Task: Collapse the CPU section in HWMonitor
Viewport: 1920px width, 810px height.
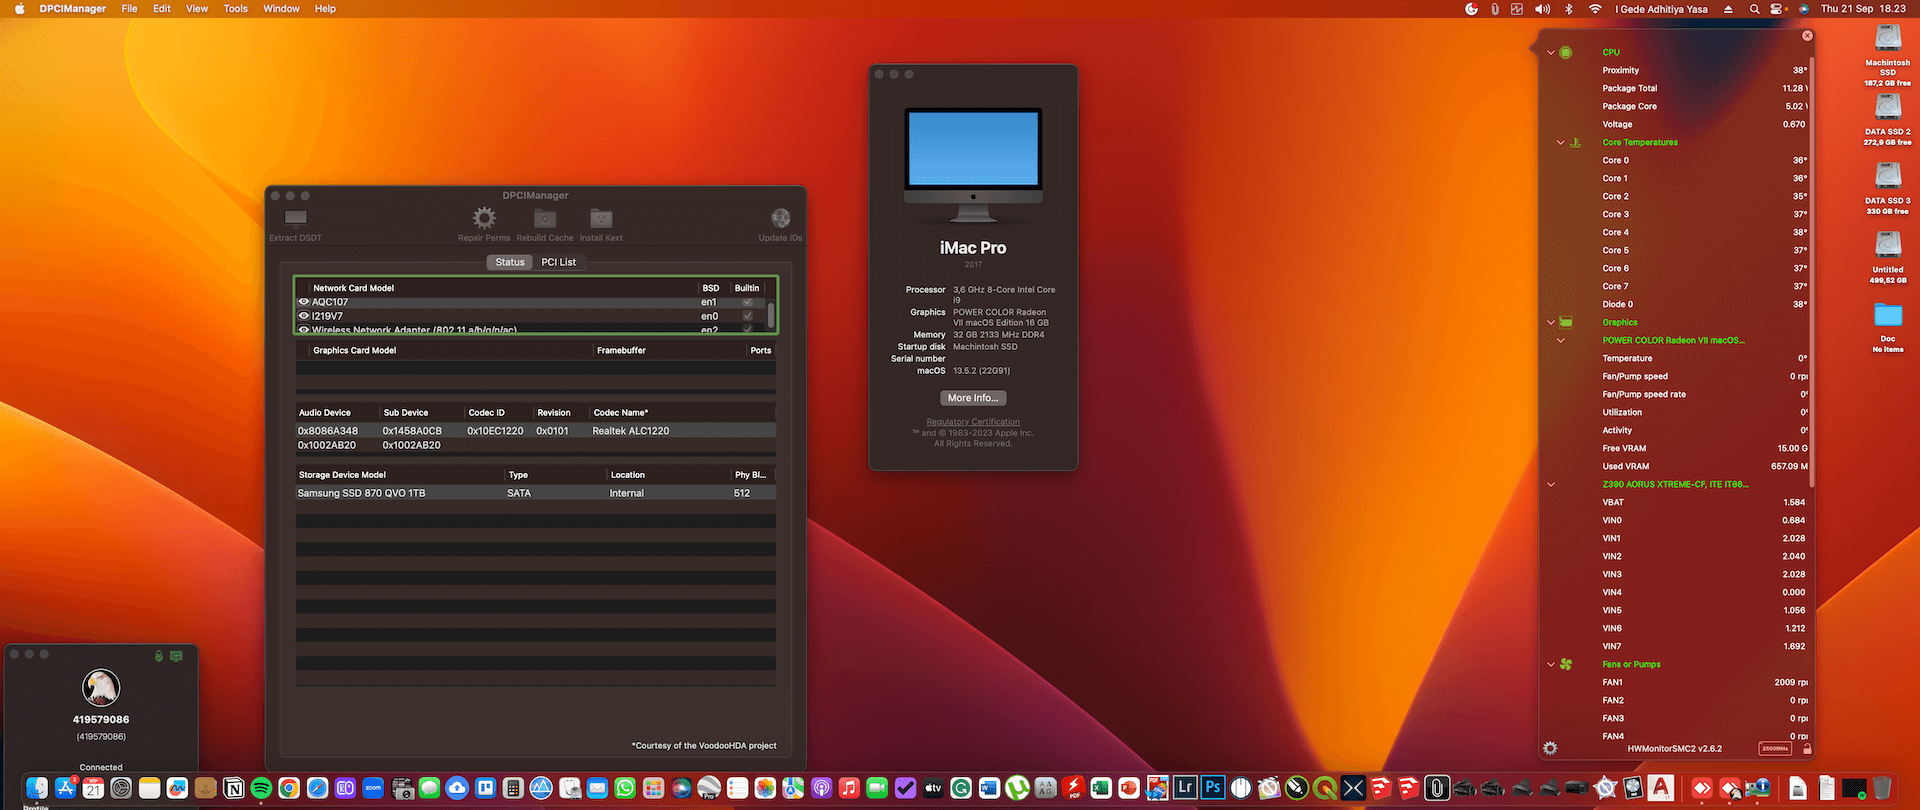Action: click(1551, 52)
